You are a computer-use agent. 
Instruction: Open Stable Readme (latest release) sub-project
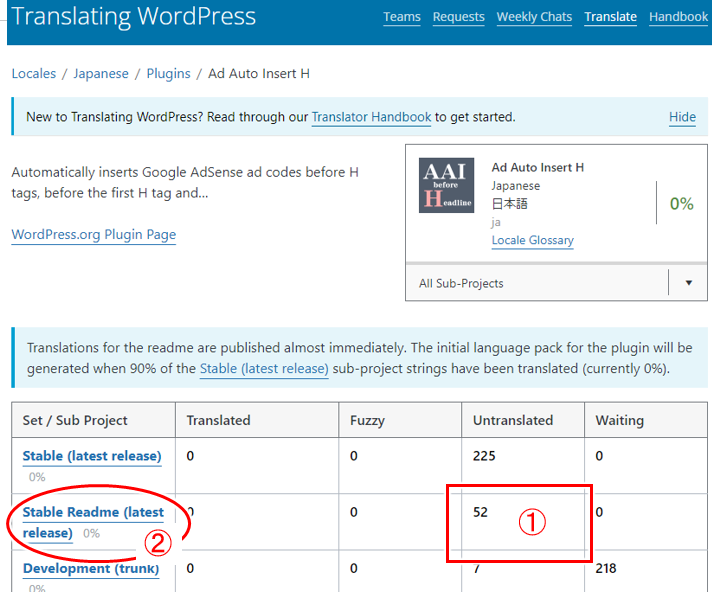point(93,522)
